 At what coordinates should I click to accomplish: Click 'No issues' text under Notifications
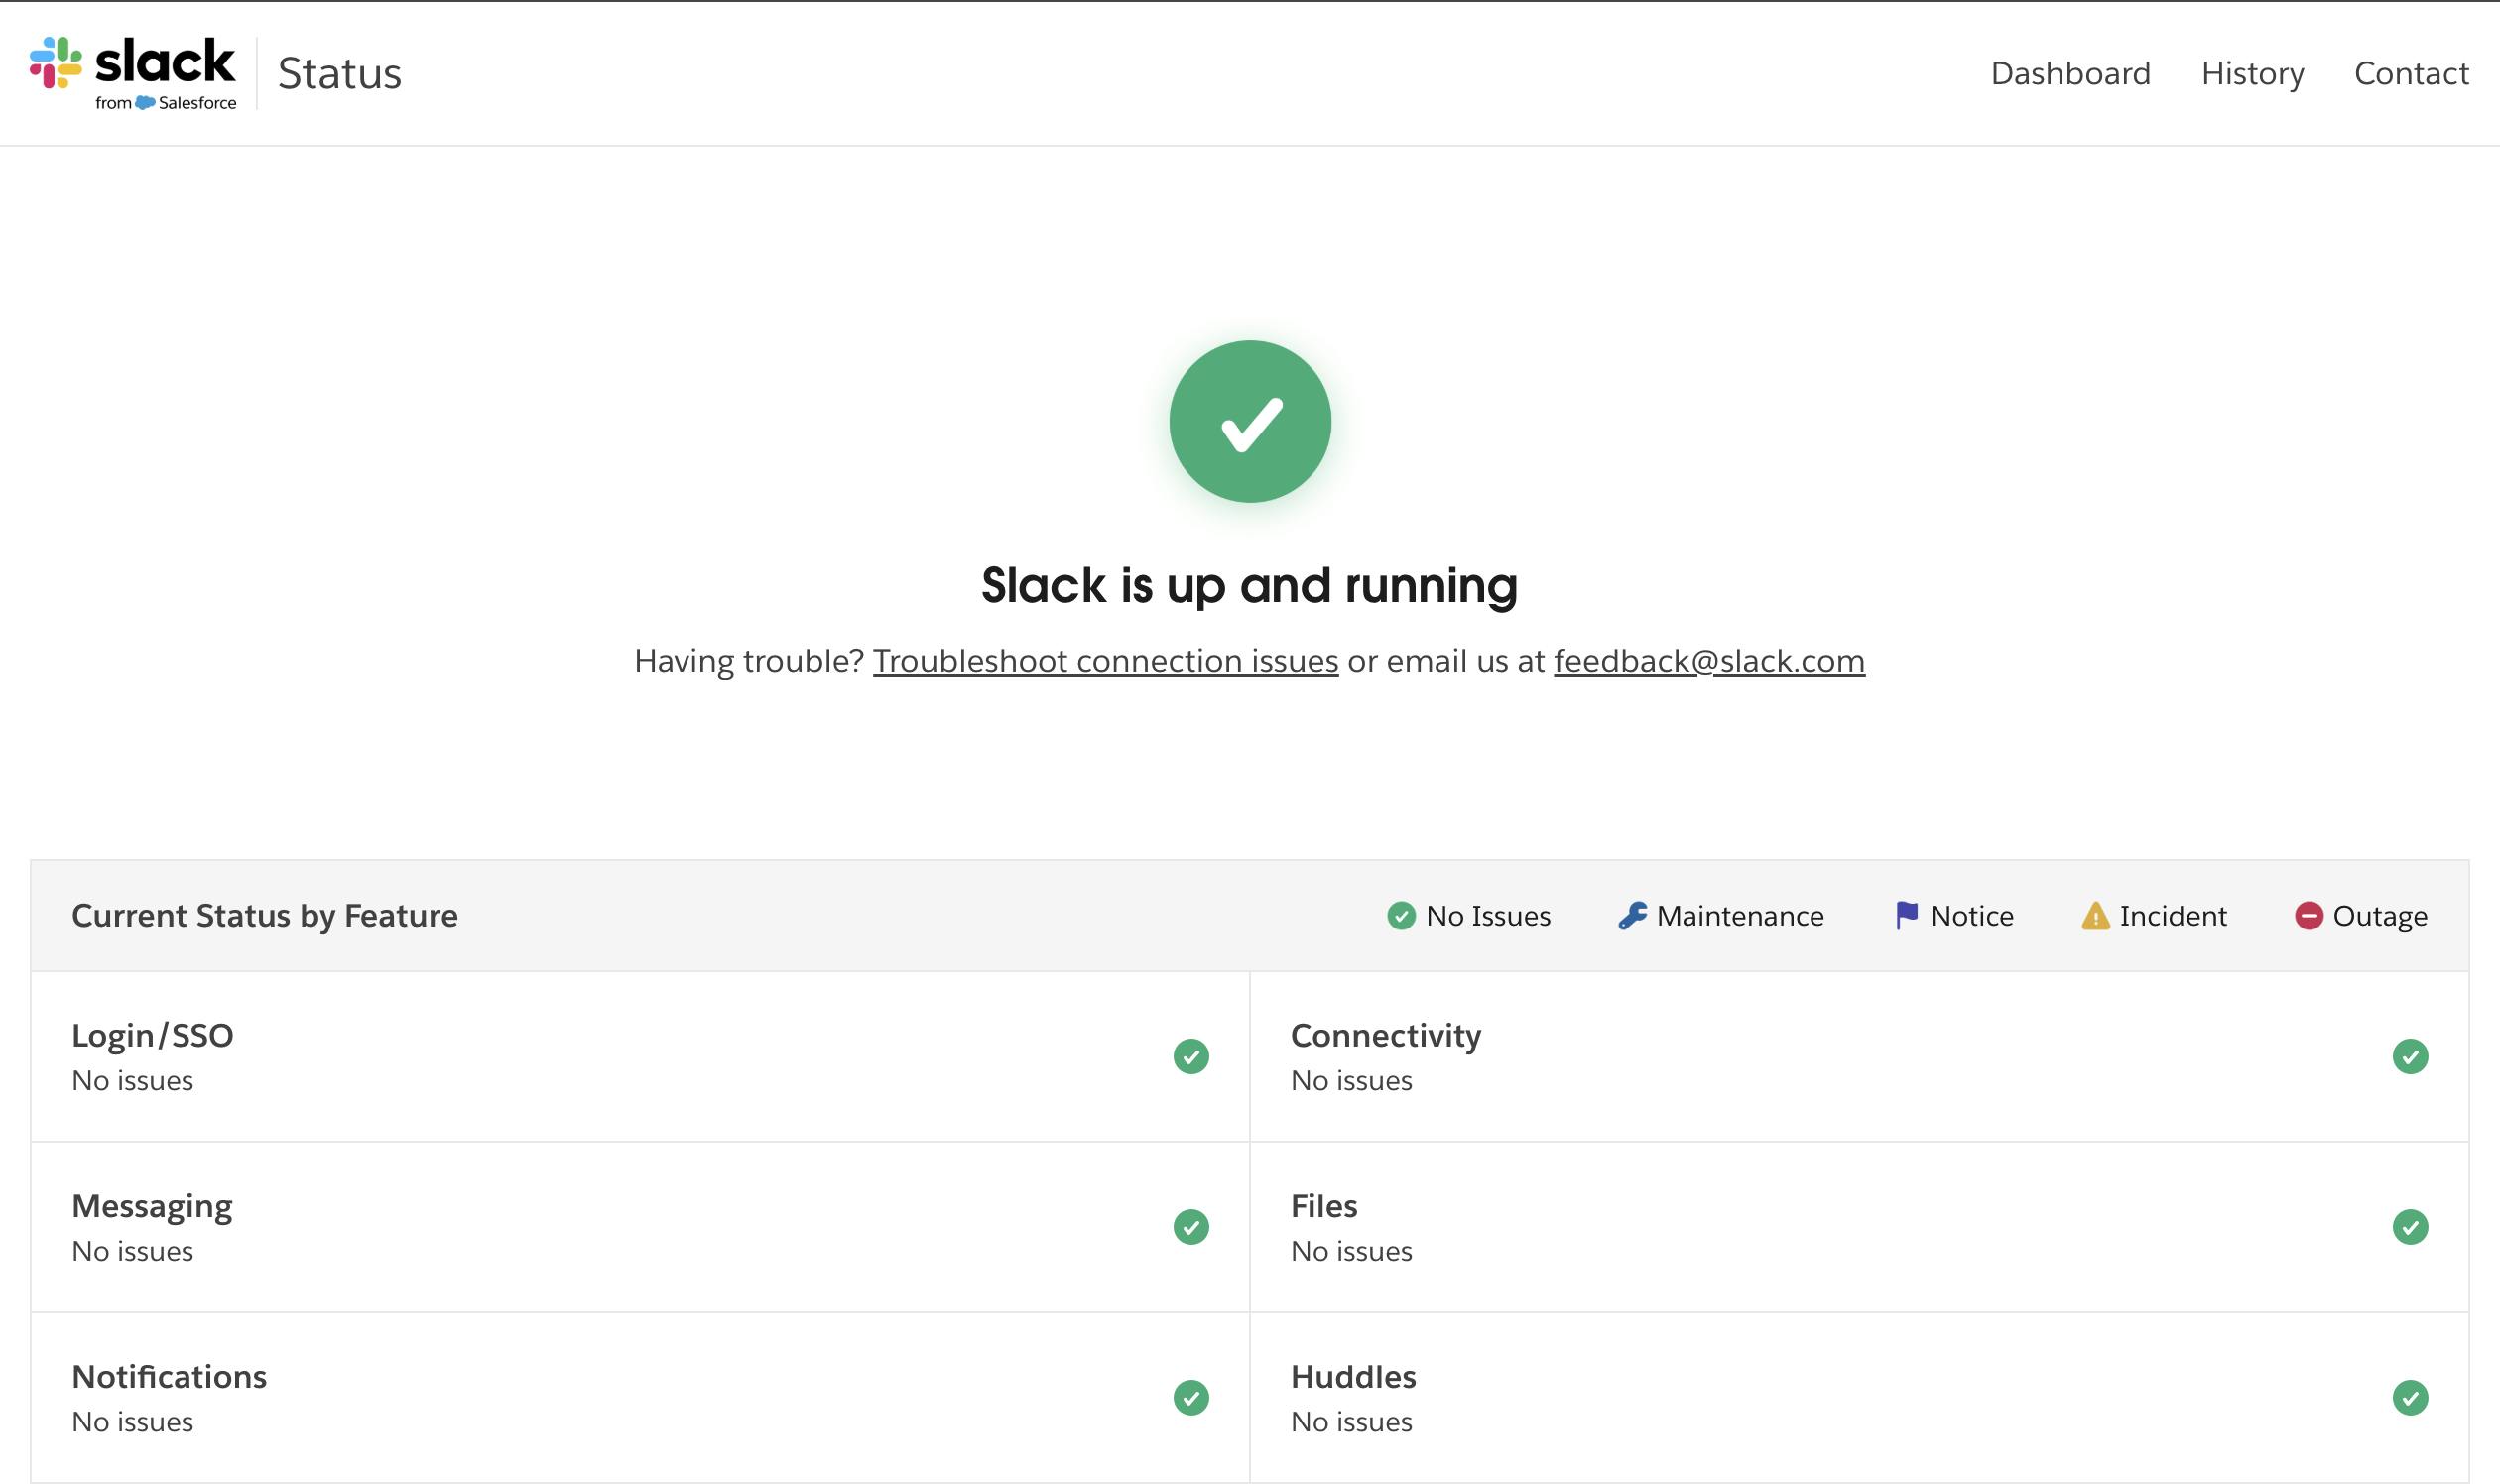(132, 1422)
